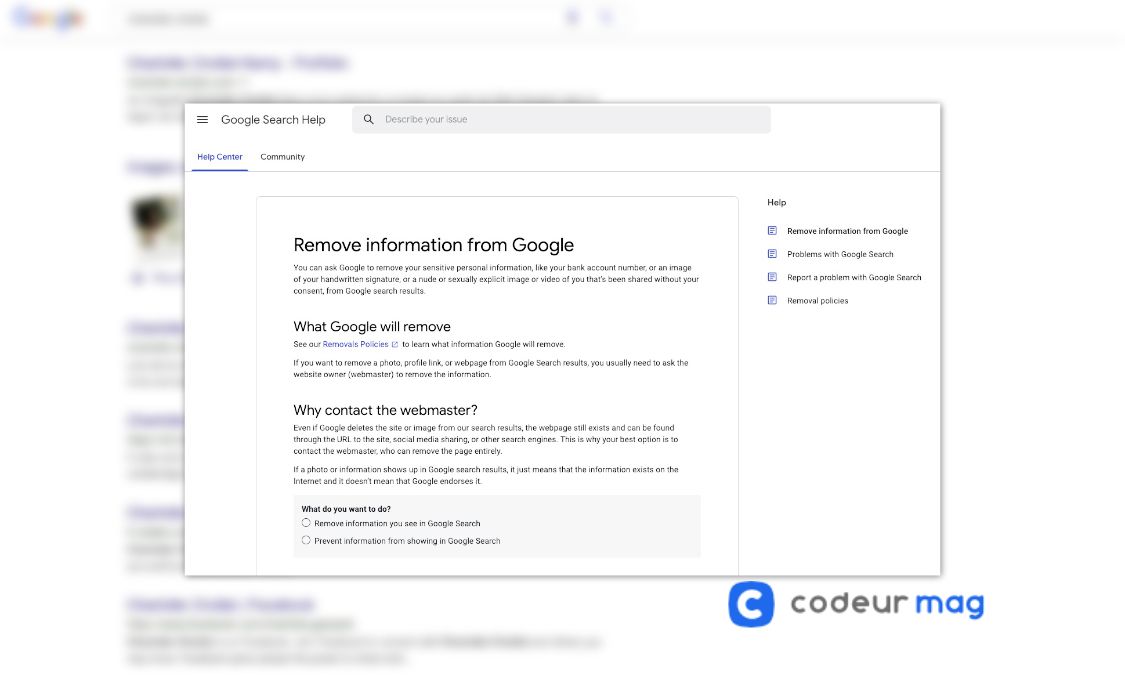Viewport: 1125px width, 679px height.
Task: Click the search magnifier icon
Action: click(368, 120)
